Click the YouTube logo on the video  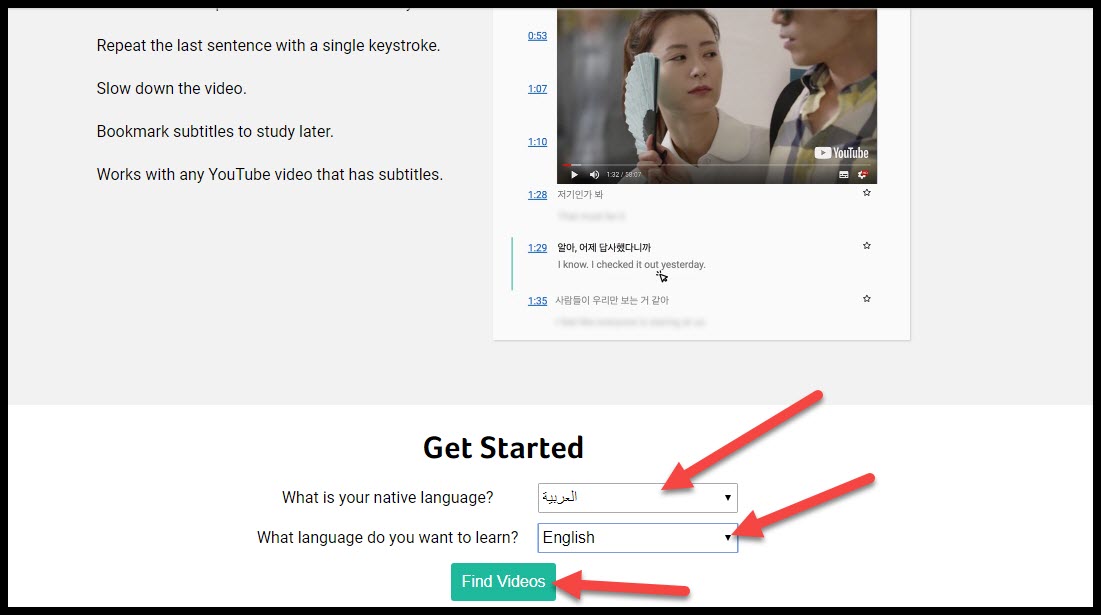[841, 153]
